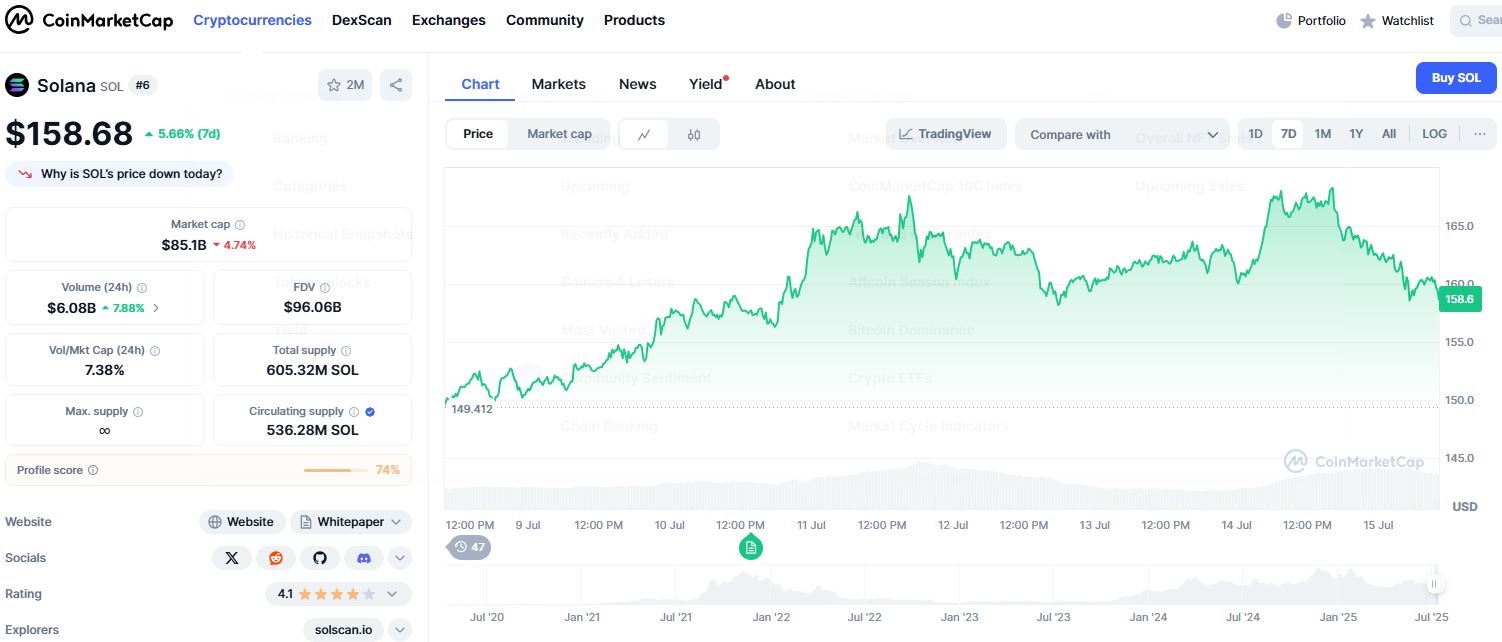Viewport: 1502px width, 642px height.
Task: Click the Total supply info icon
Action: pos(346,351)
